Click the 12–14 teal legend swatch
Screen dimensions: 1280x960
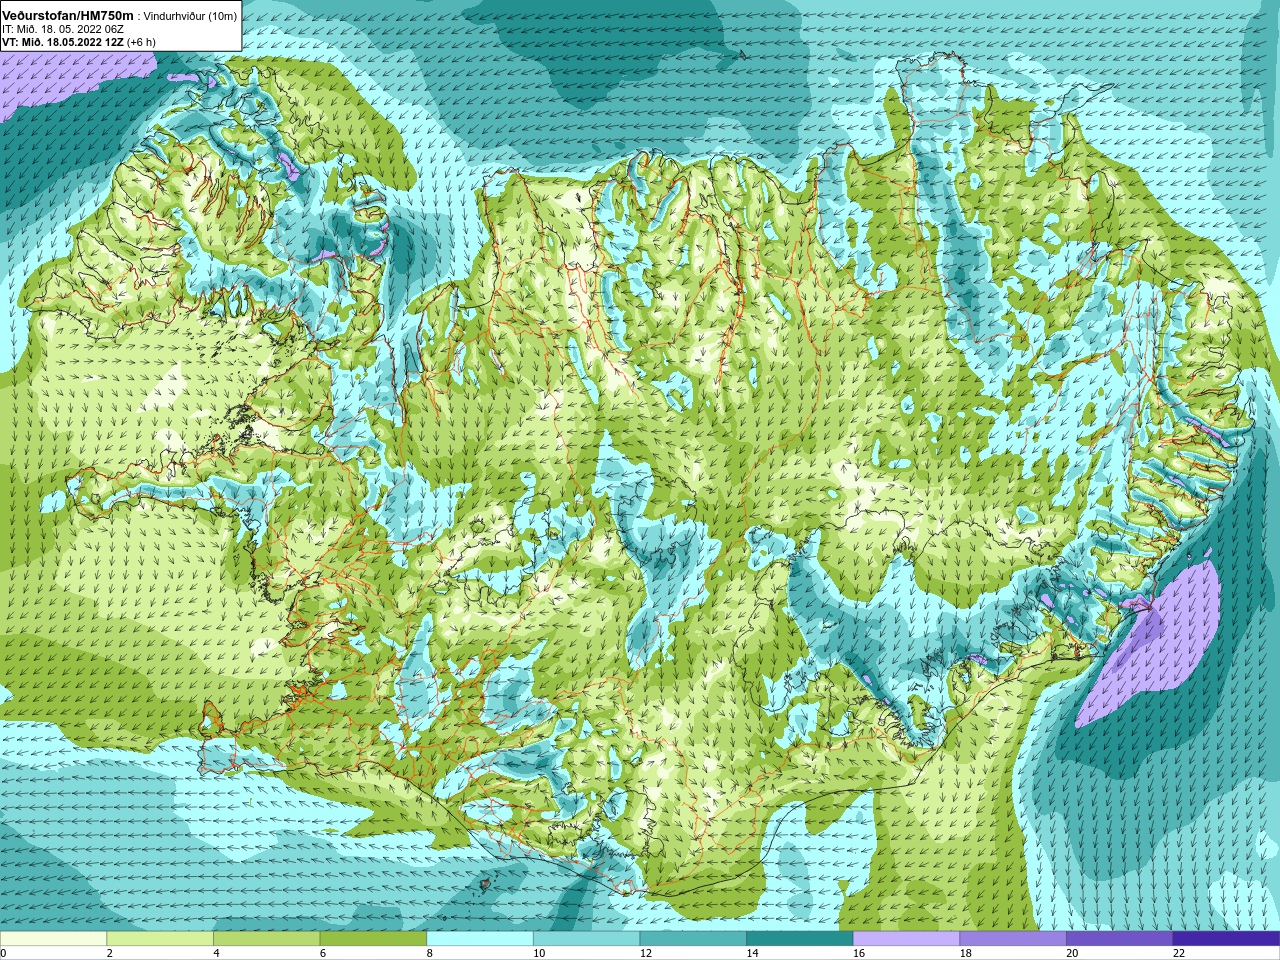pos(693,939)
